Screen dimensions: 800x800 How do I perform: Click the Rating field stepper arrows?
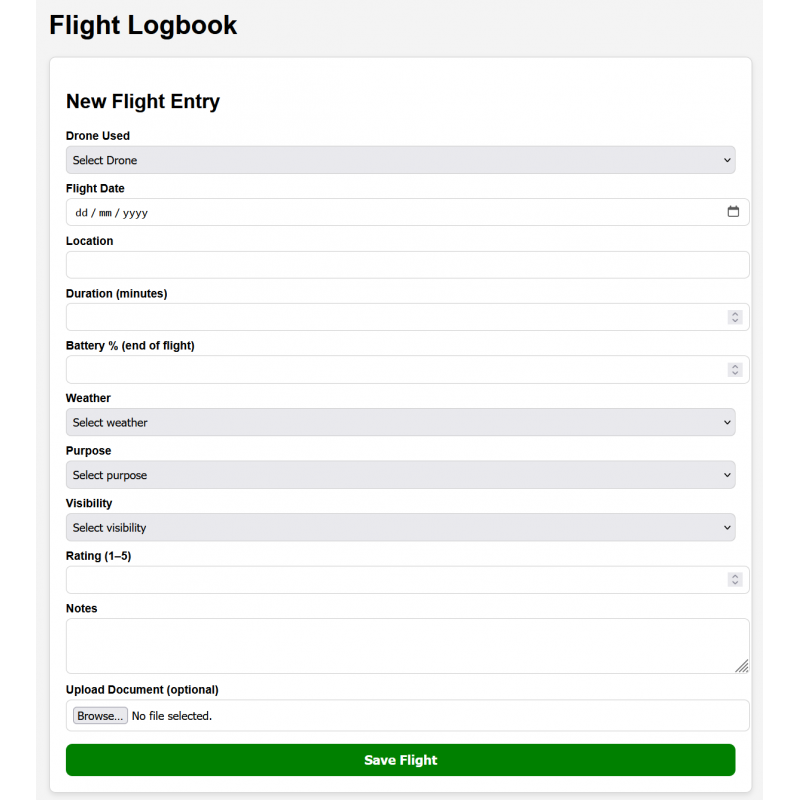735,580
